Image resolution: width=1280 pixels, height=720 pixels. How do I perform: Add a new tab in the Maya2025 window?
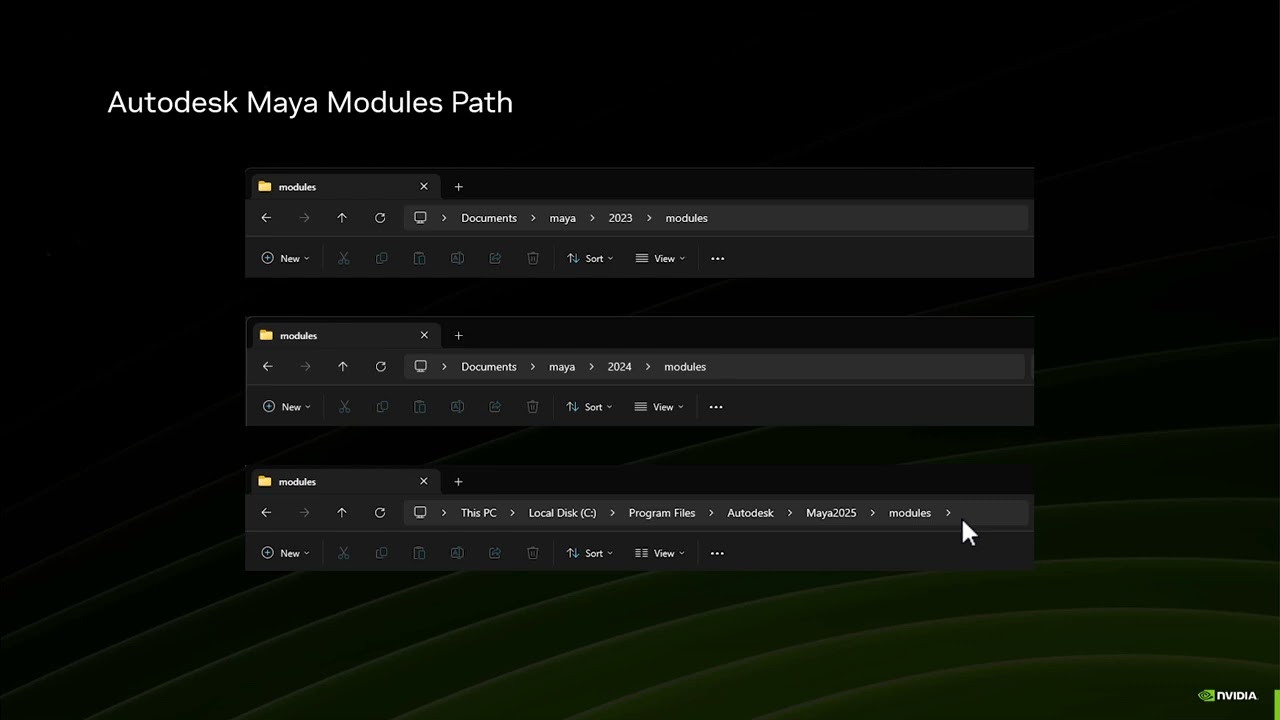tap(458, 481)
